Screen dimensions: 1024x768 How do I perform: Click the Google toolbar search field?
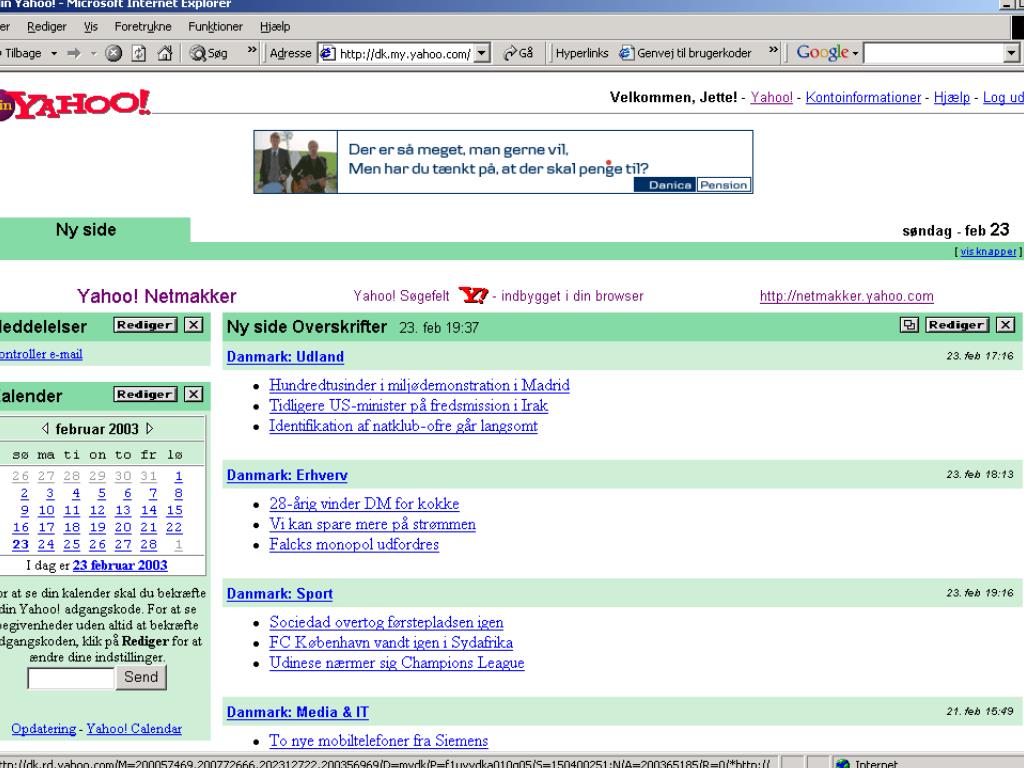(x=934, y=53)
